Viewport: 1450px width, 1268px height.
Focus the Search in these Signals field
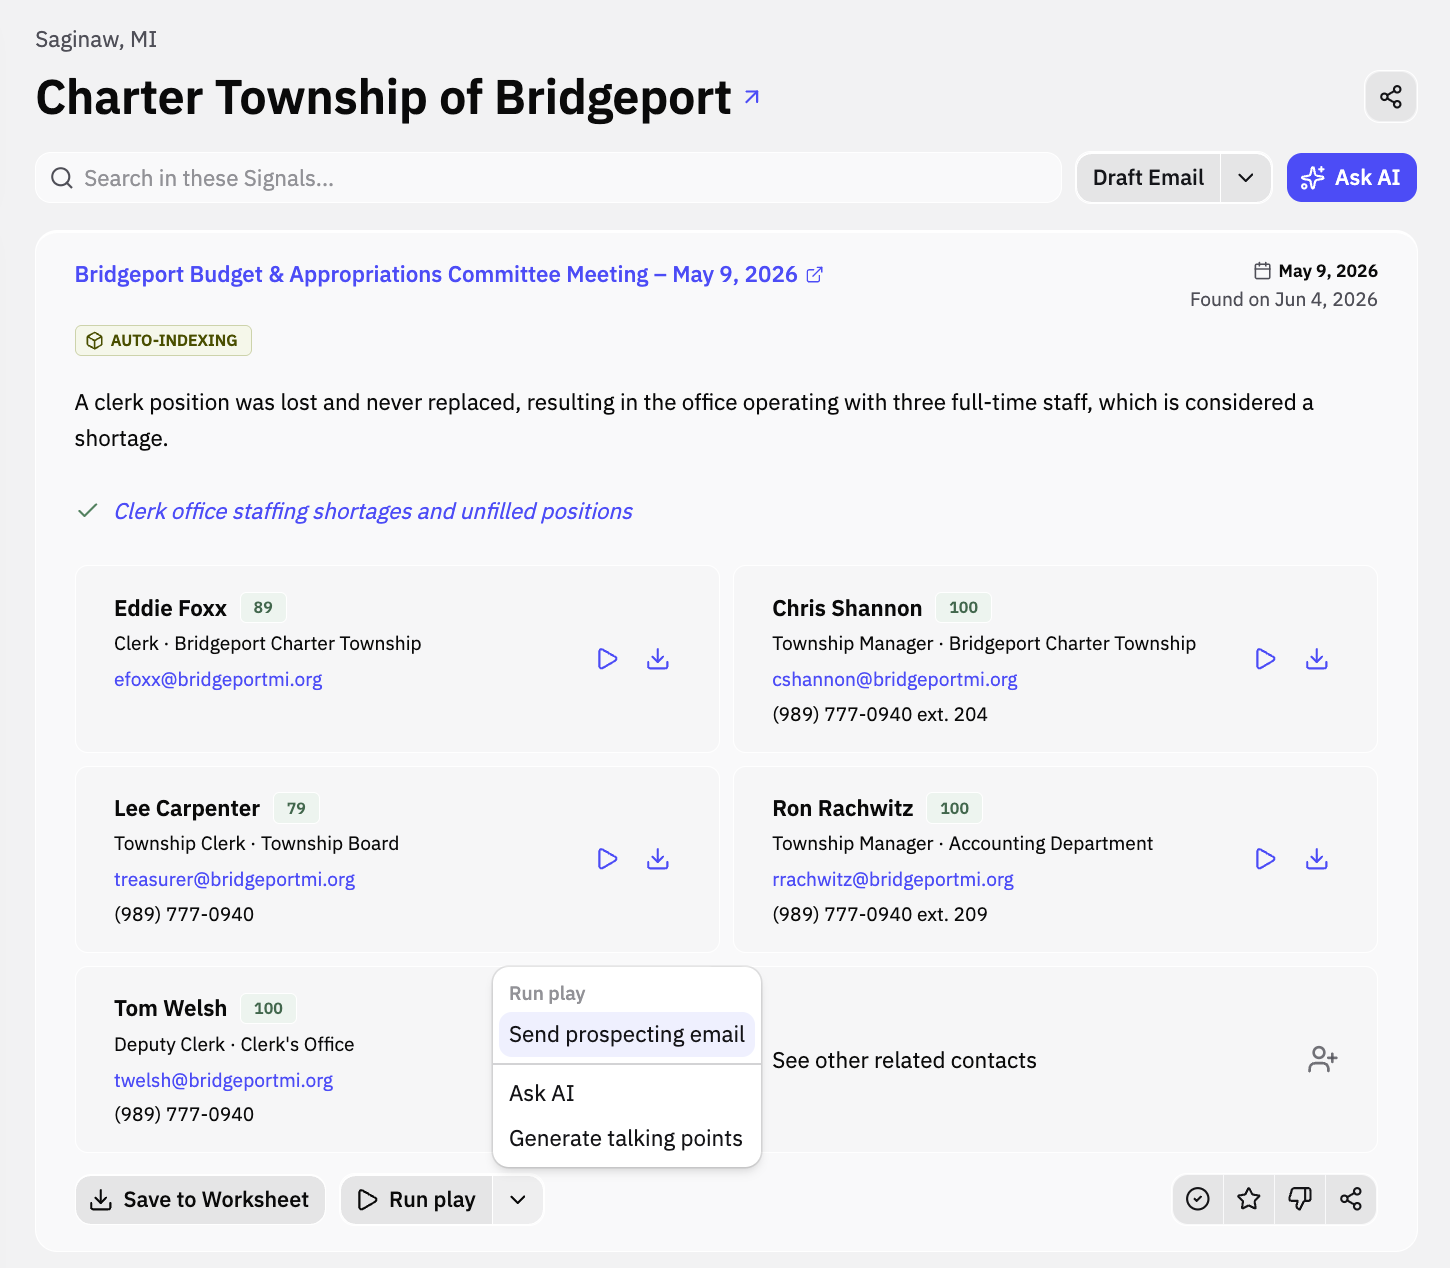point(548,178)
